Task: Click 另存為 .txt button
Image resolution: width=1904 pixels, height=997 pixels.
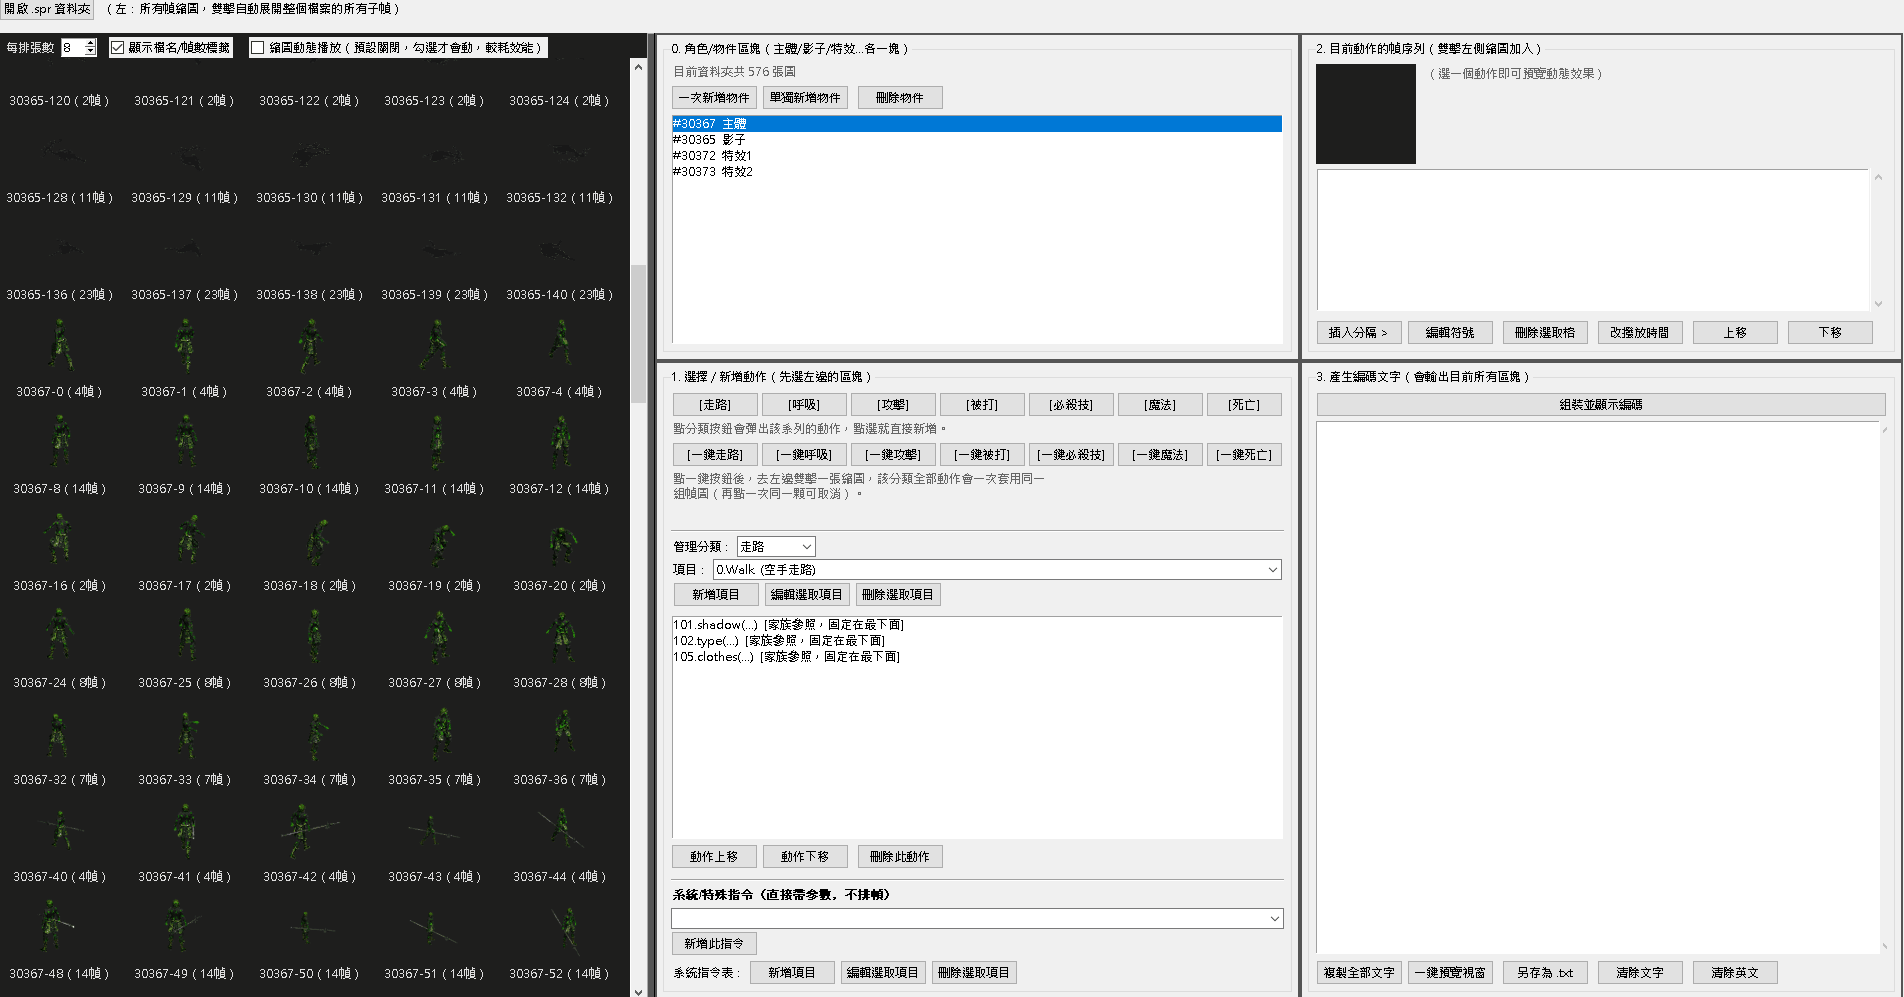Action: click(x=1545, y=972)
